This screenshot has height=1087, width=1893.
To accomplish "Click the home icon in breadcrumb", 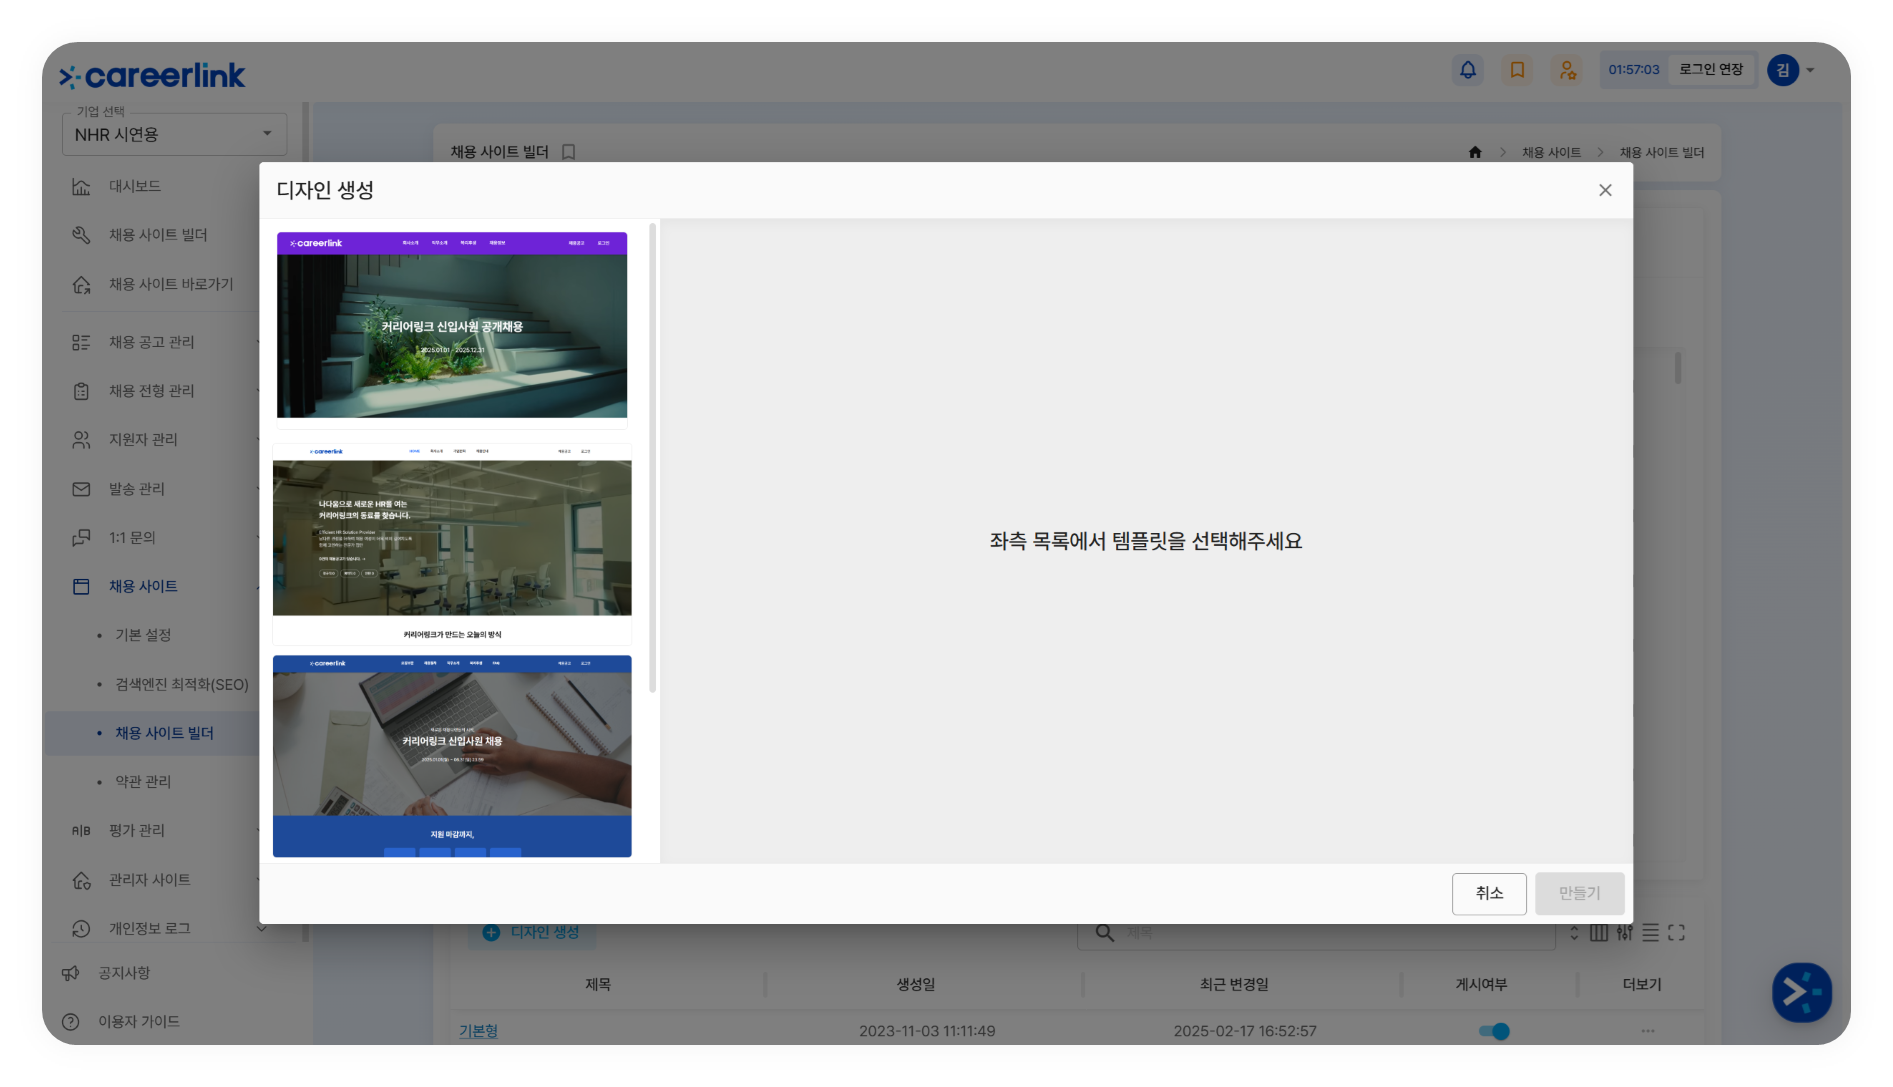I will coord(1475,152).
